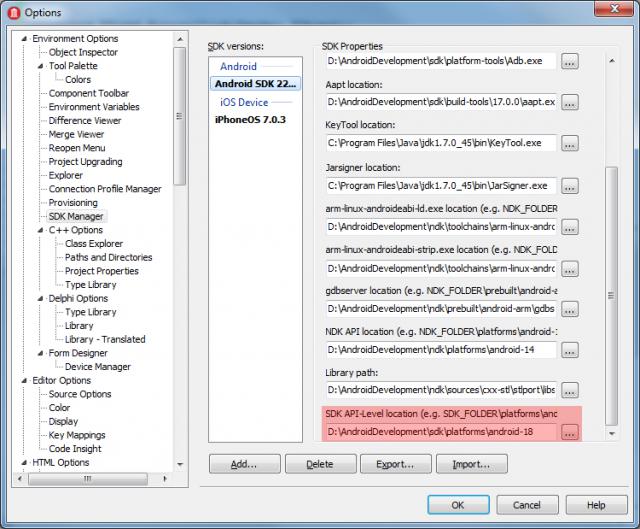640x529 pixels.
Task: Click the Export... button
Action: [396, 464]
